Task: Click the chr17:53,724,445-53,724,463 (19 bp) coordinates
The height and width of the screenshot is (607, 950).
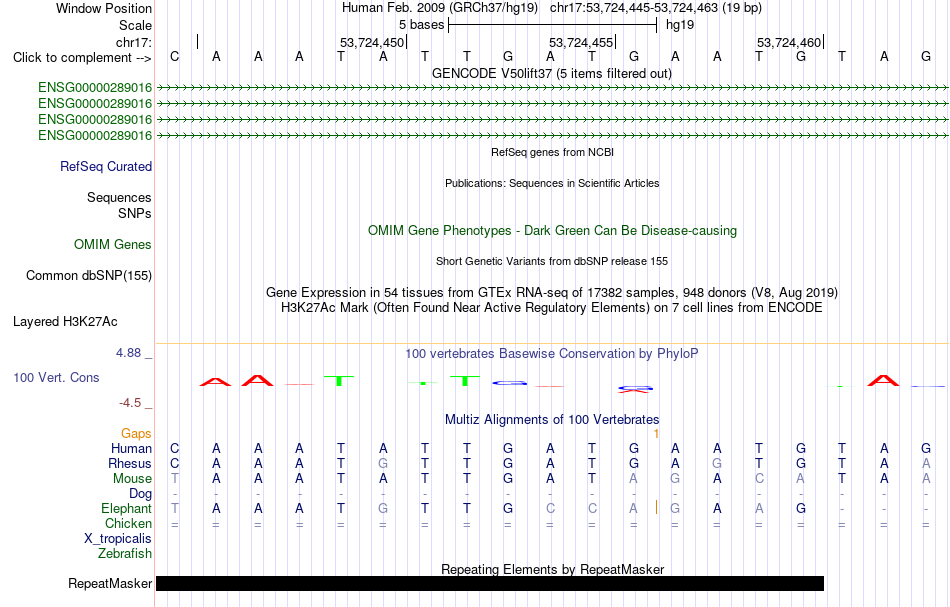Action: 656,8
